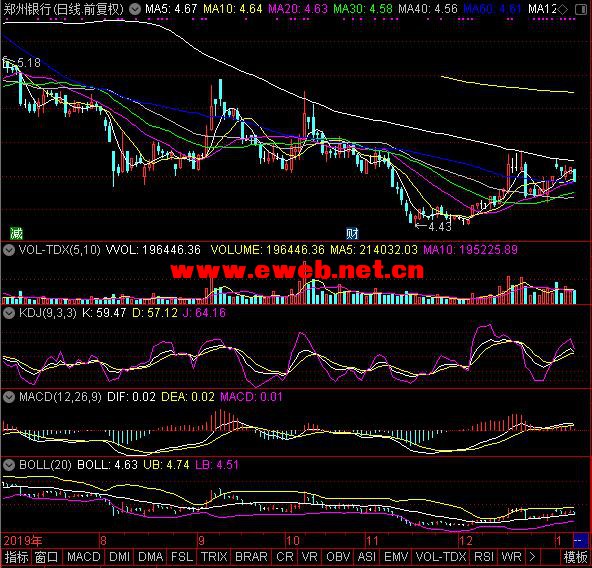Click the December marker on the date axis

[466, 540]
